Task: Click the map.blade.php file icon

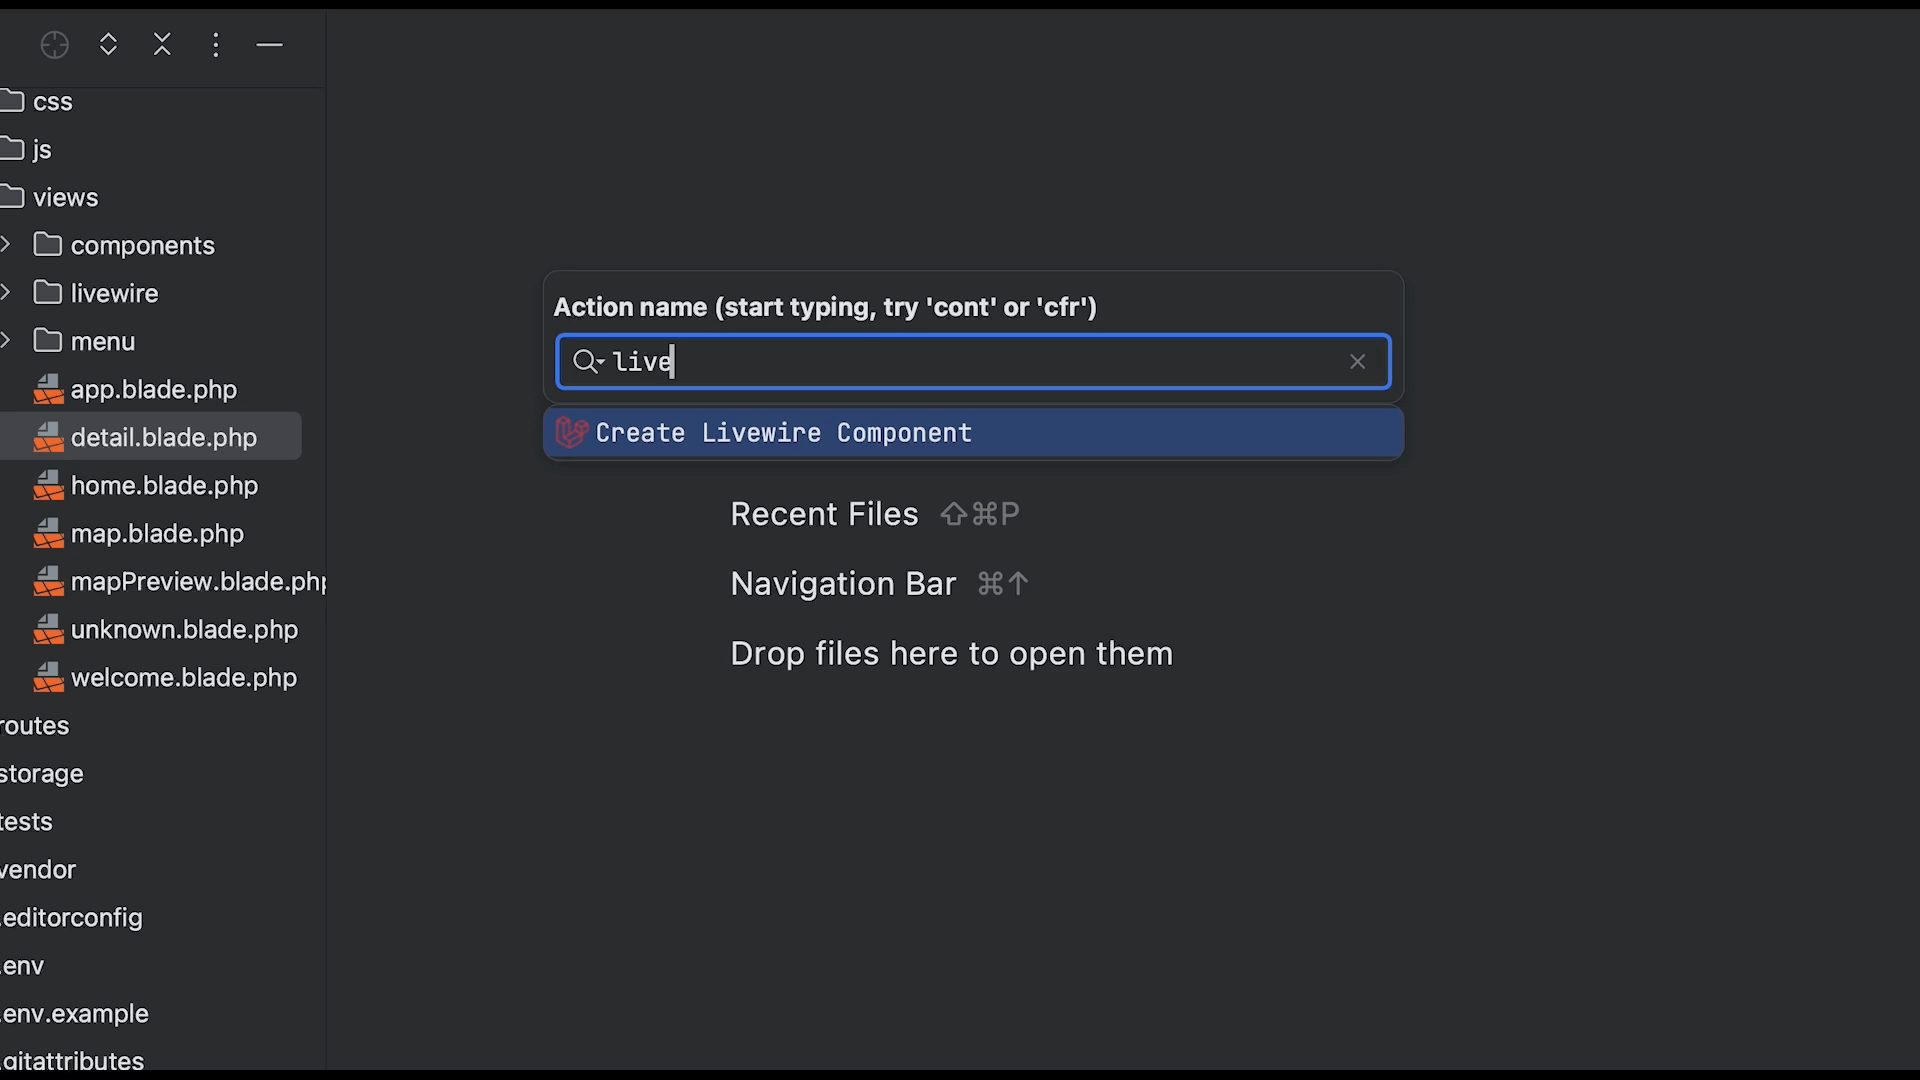Action: tap(48, 534)
